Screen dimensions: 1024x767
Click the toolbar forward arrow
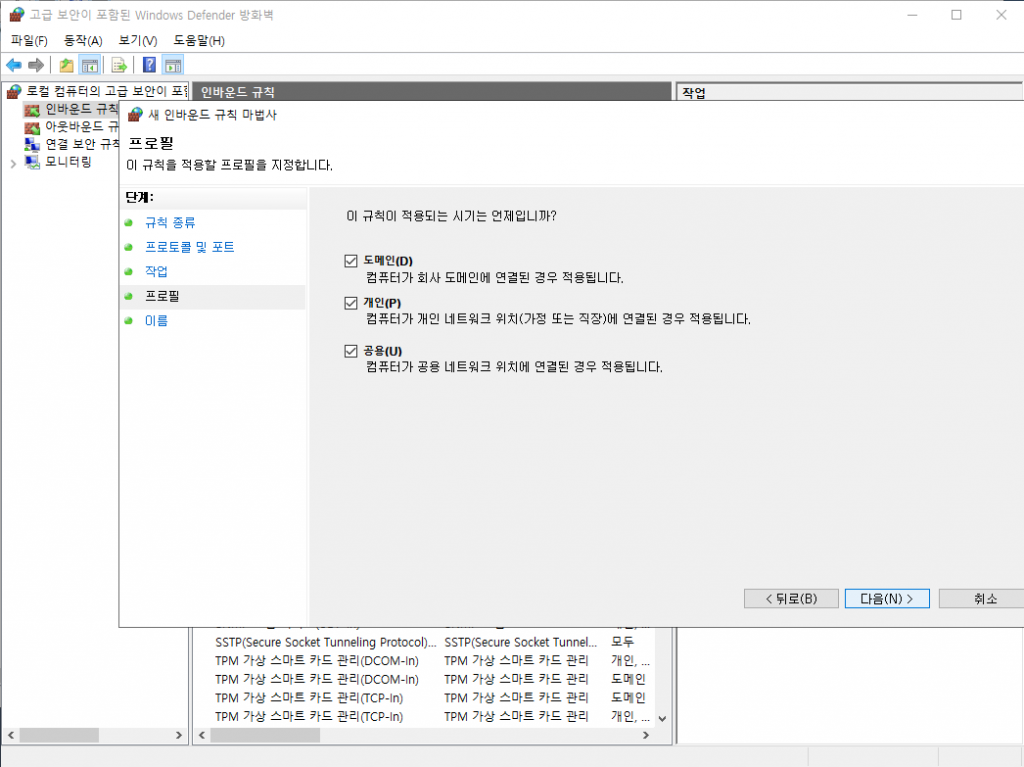(37, 65)
